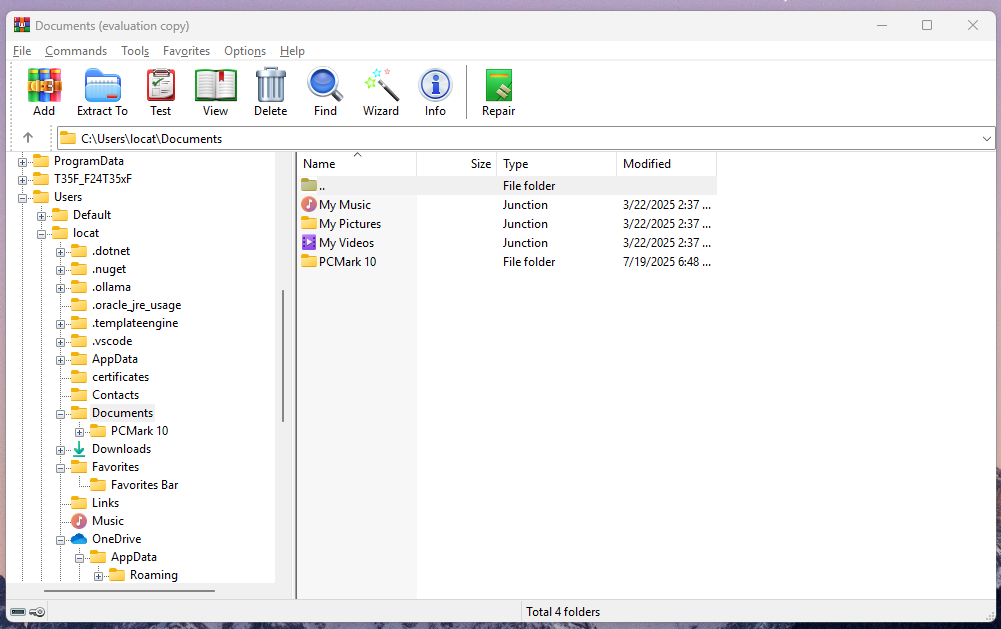Open the View file icon
The width and height of the screenshot is (1001, 629).
(215, 90)
